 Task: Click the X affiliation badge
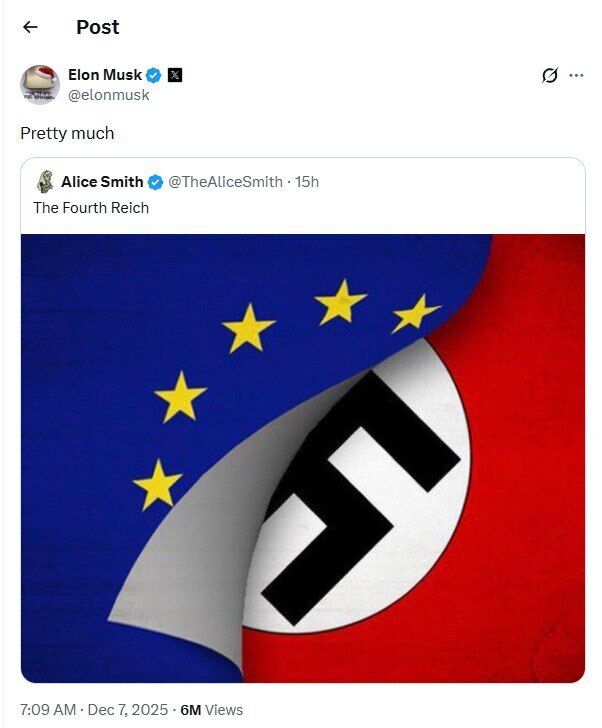click(174, 75)
